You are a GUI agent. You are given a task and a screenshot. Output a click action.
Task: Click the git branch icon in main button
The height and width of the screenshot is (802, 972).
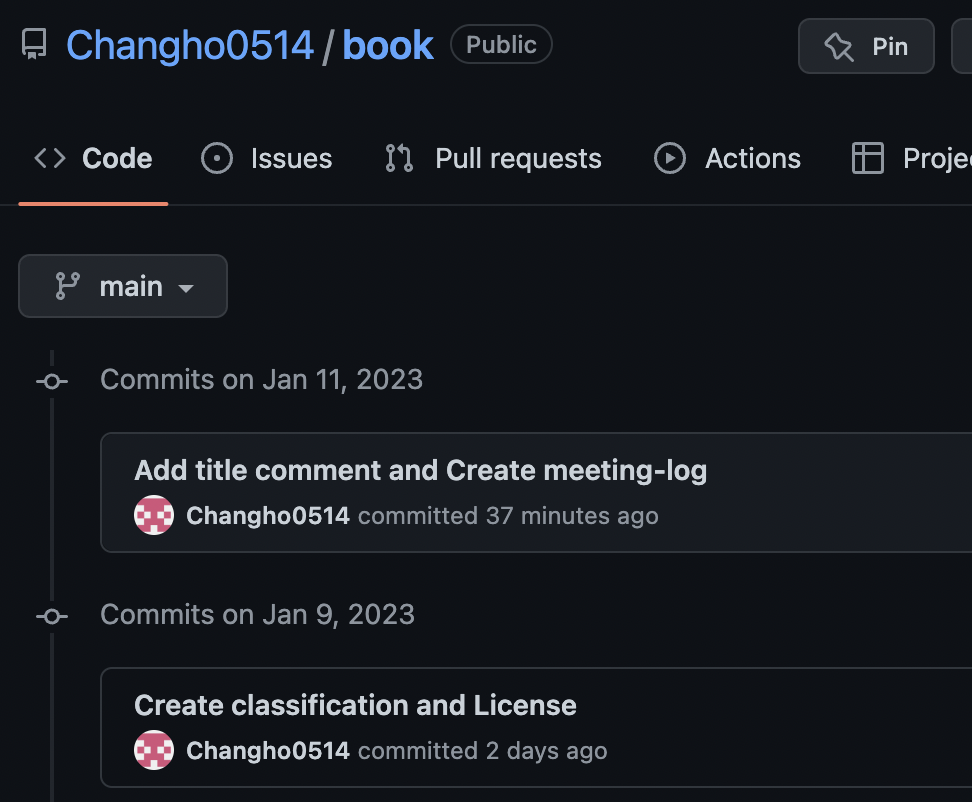tap(68, 286)
